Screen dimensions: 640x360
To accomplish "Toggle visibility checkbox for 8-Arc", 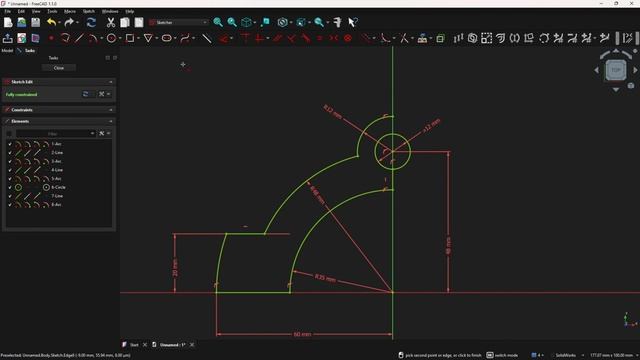I will point(10,204).
